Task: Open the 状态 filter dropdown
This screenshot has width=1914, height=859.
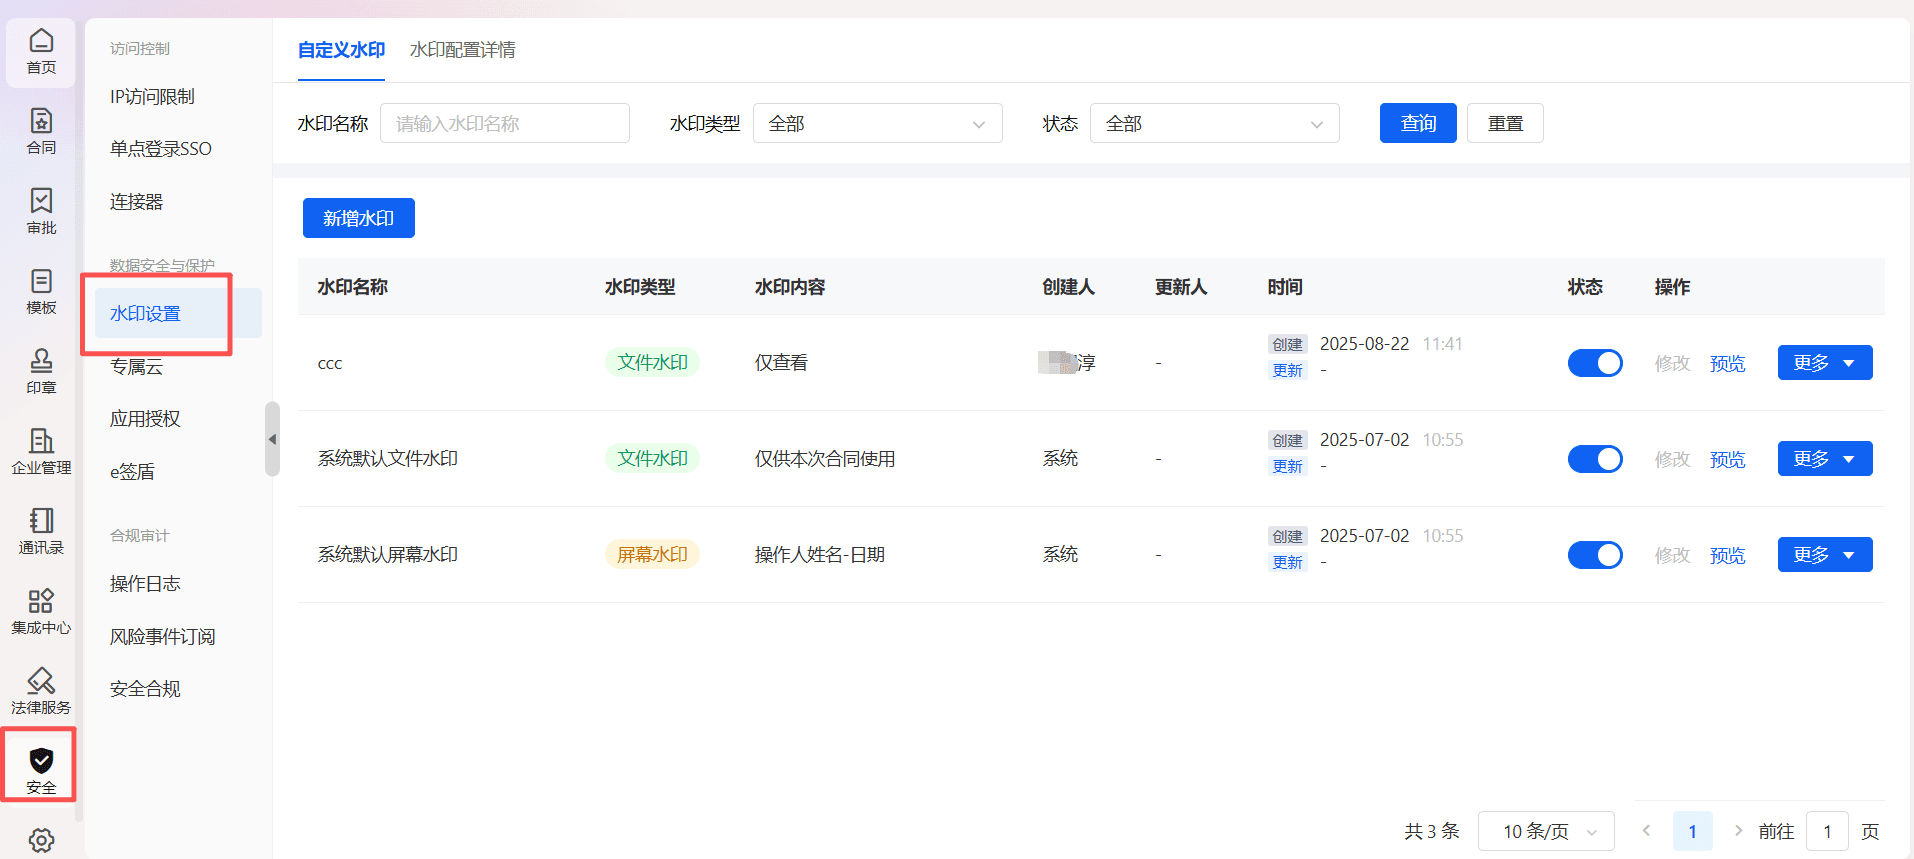Action: pos(1214,123)
